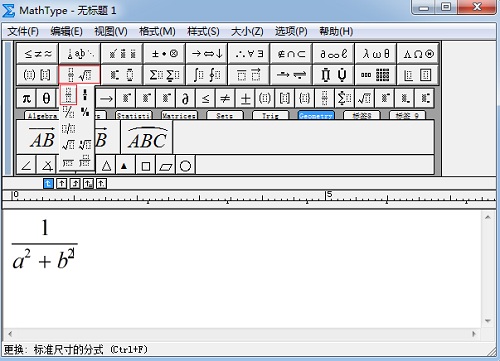Viewport: 500px width, 361px height.
Task: Open the summation templates palette
Action: 164,75
